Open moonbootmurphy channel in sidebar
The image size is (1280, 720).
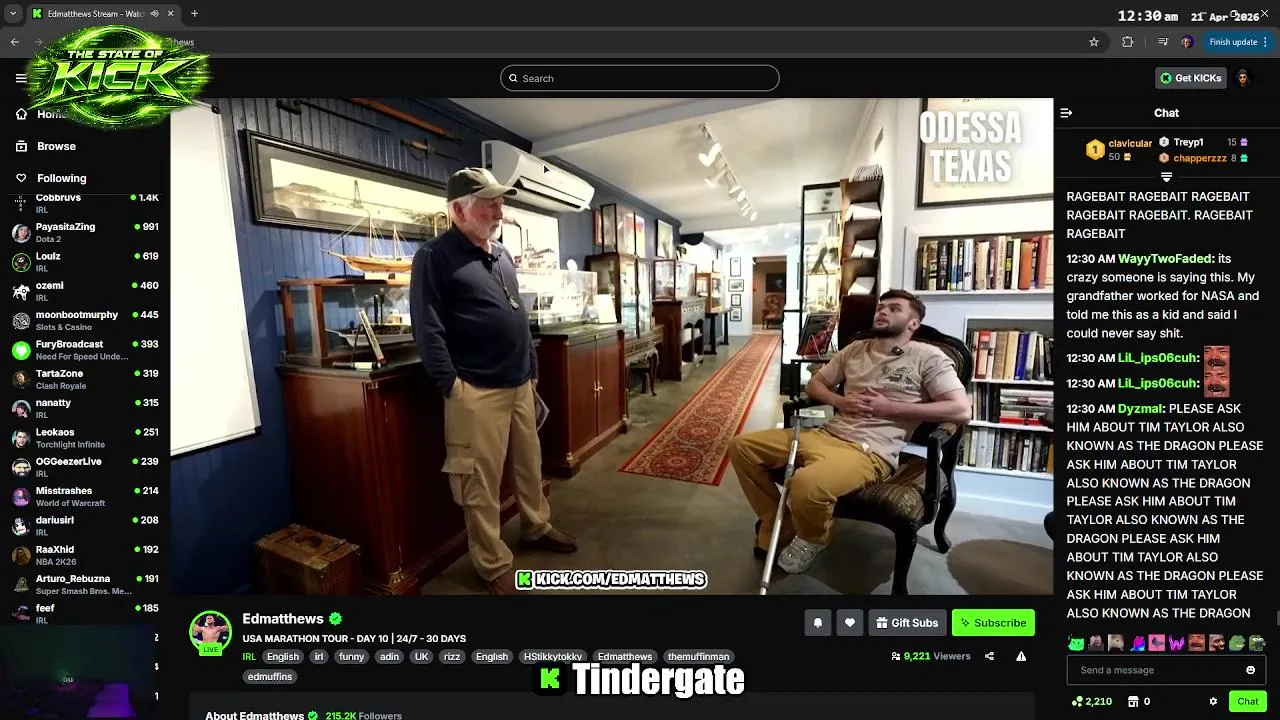click(85, 321)
